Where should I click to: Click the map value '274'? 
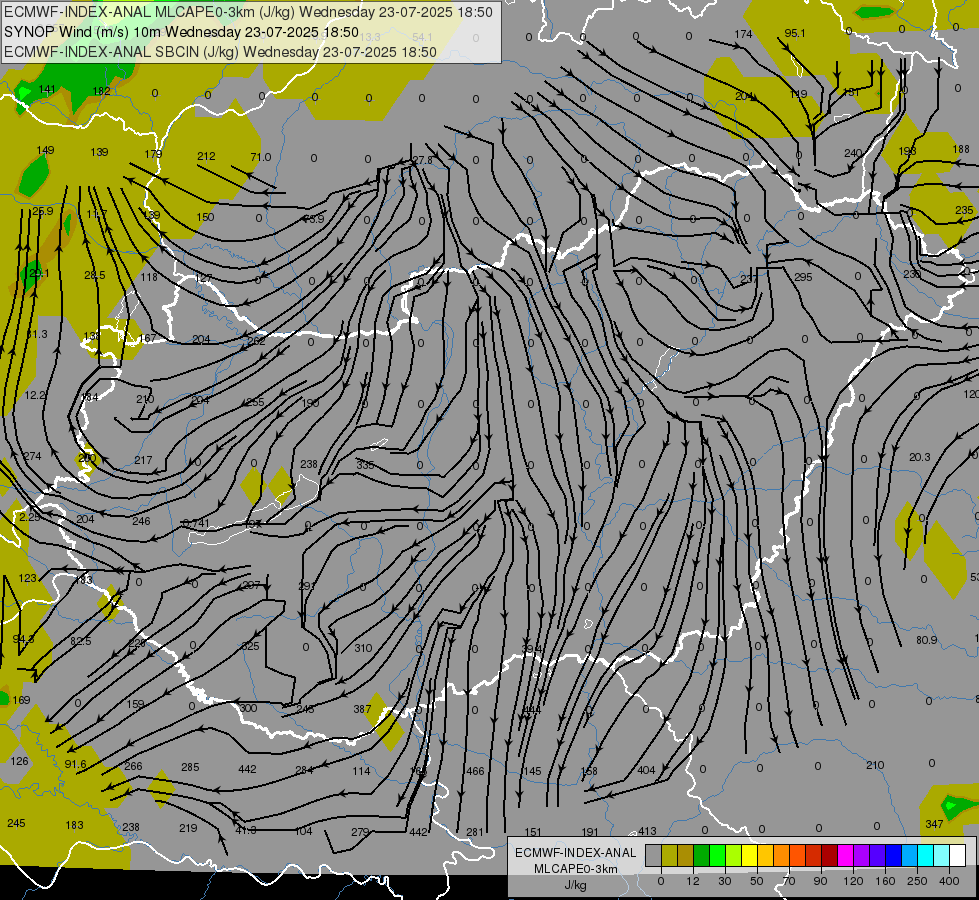[x=32, y=457]
